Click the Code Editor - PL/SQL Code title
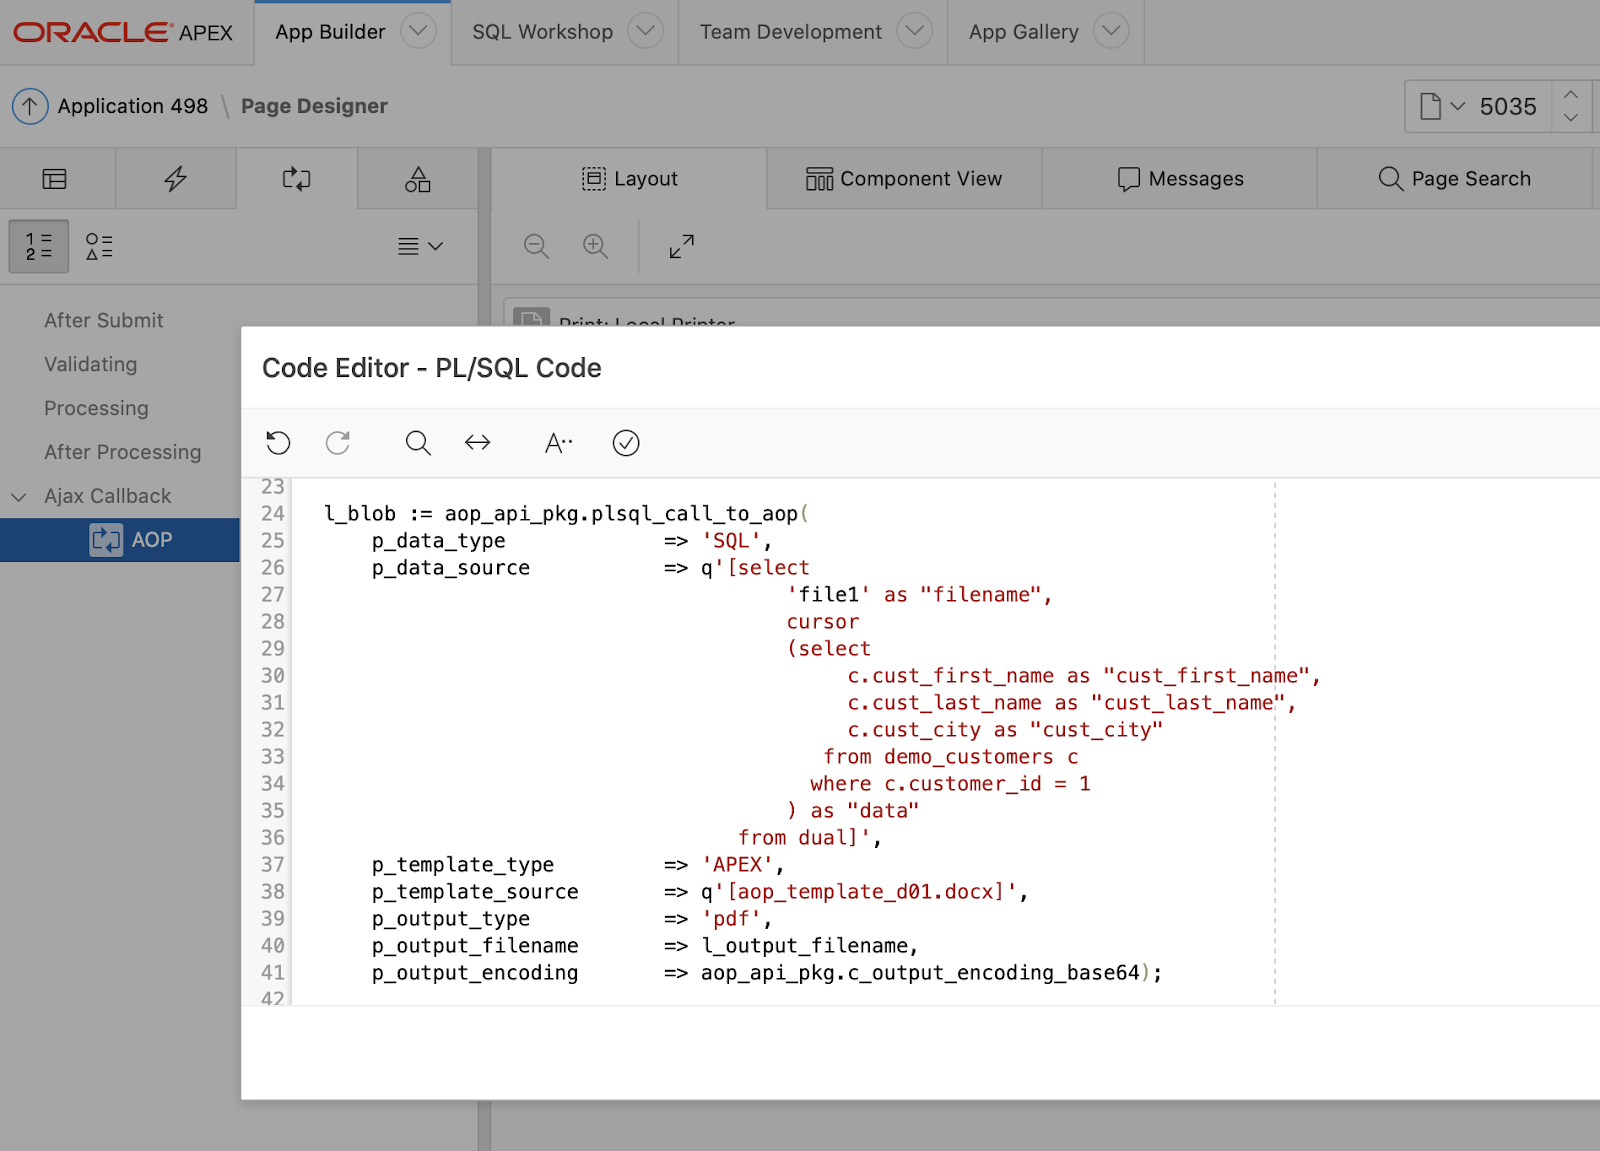Image resolution: width=1600 pixels, height=1151 pixels. coord(432,368)
